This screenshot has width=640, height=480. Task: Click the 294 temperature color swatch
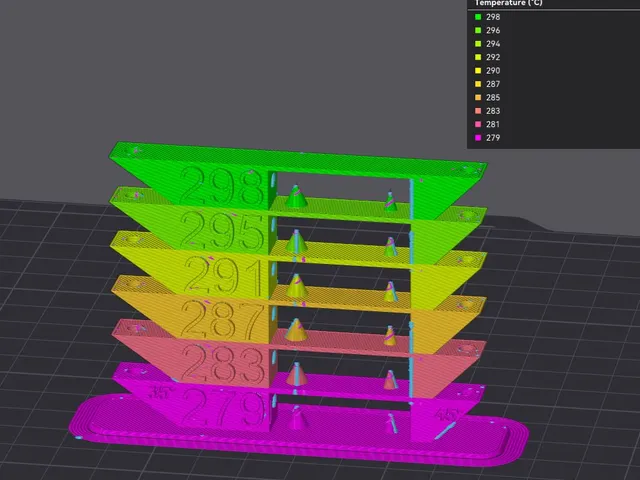pos(478,44)
